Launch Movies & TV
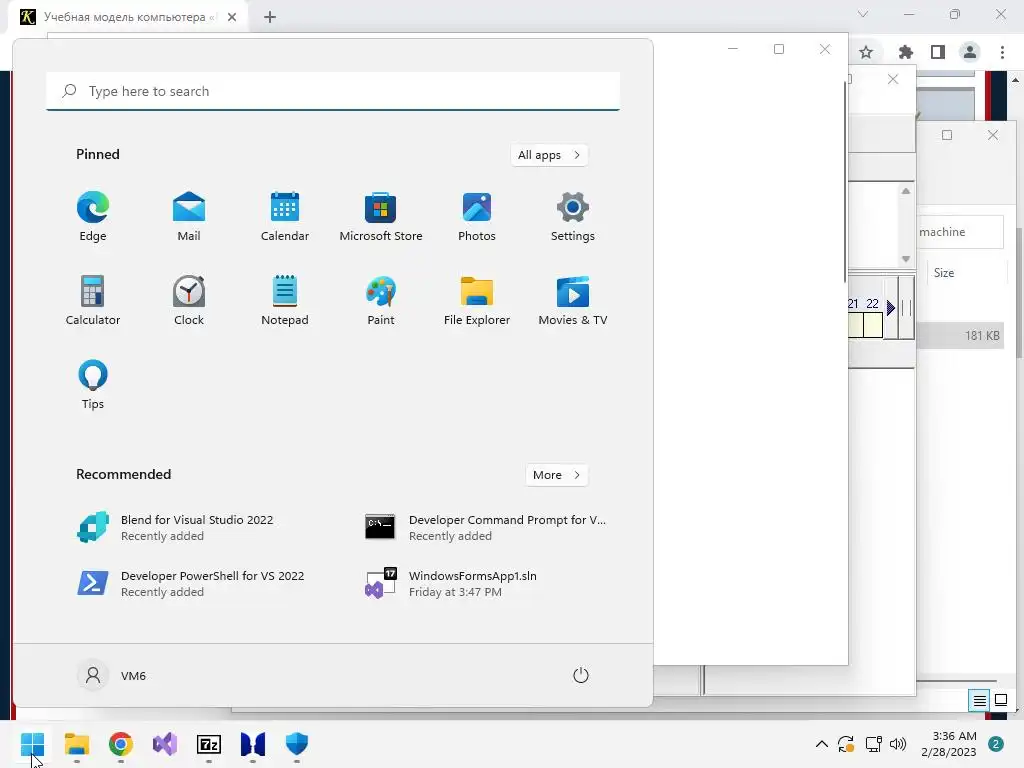1024x768 pixels. click(573, 300)
